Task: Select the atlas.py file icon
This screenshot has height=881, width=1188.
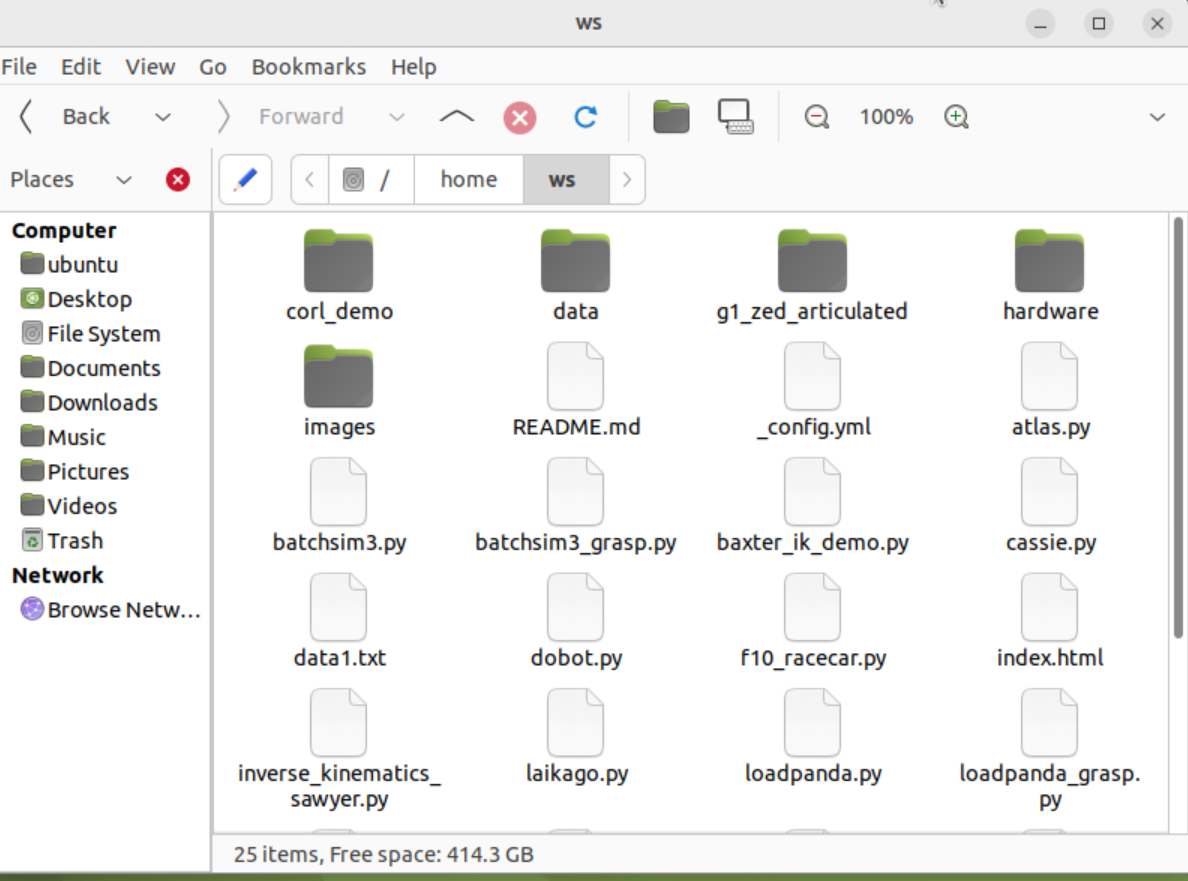Action: tap(1049, 376)
